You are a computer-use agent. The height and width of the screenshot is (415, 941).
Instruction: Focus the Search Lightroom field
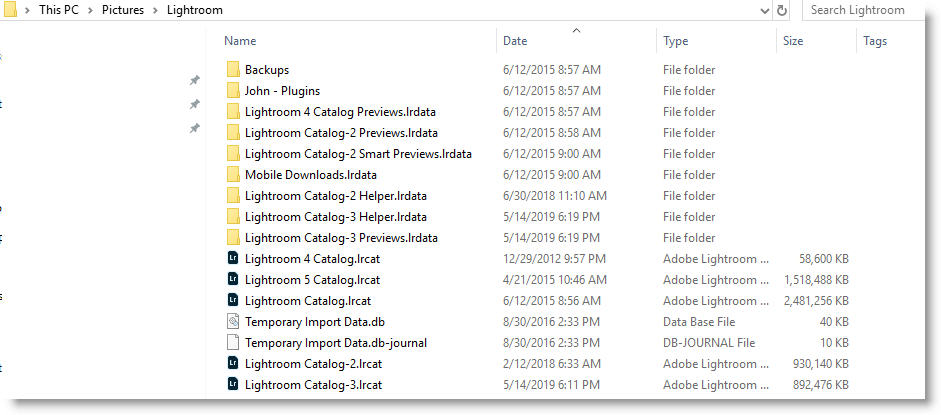(x=863, y=10)
